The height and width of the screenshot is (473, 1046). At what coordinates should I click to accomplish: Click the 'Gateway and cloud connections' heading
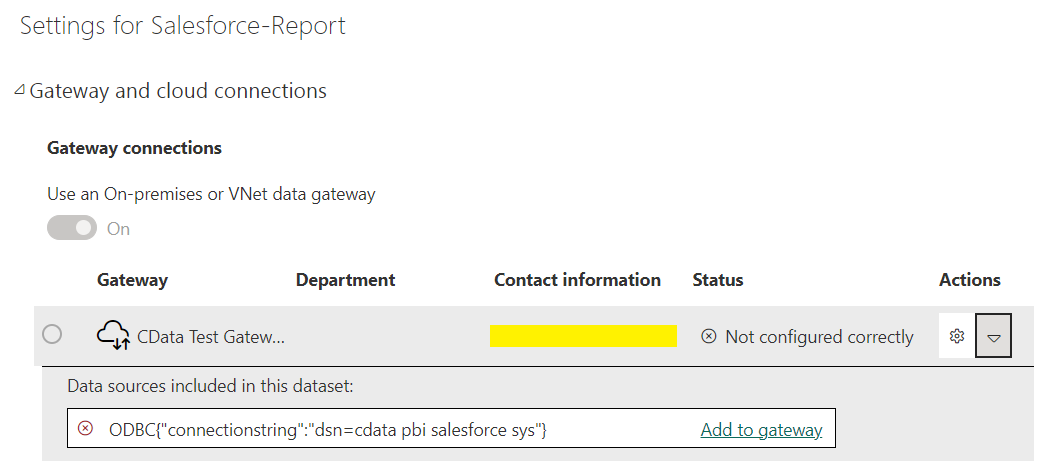pyautogui.click(x=178, y=91)
